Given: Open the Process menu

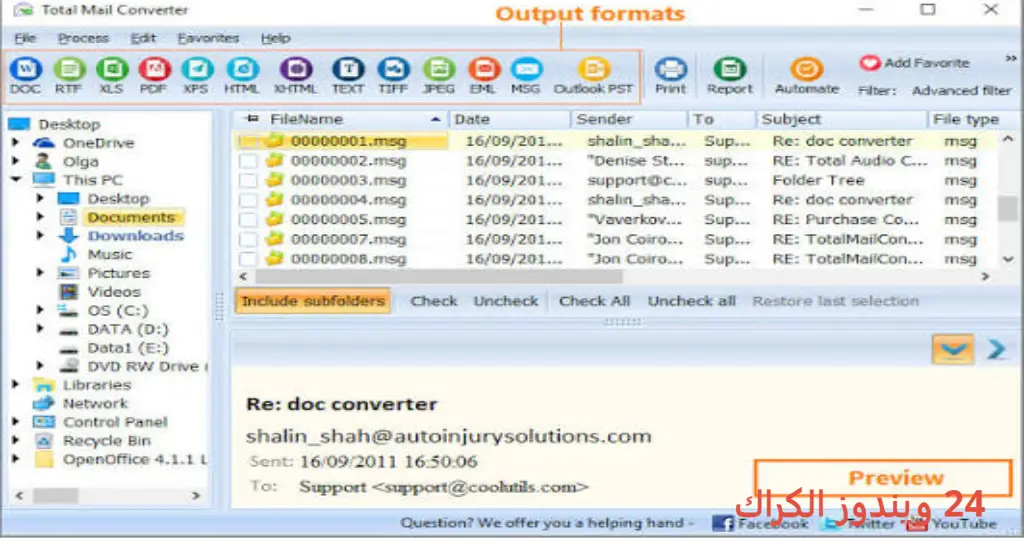Looking at the screenshot, I should click(x=83, y=38).
